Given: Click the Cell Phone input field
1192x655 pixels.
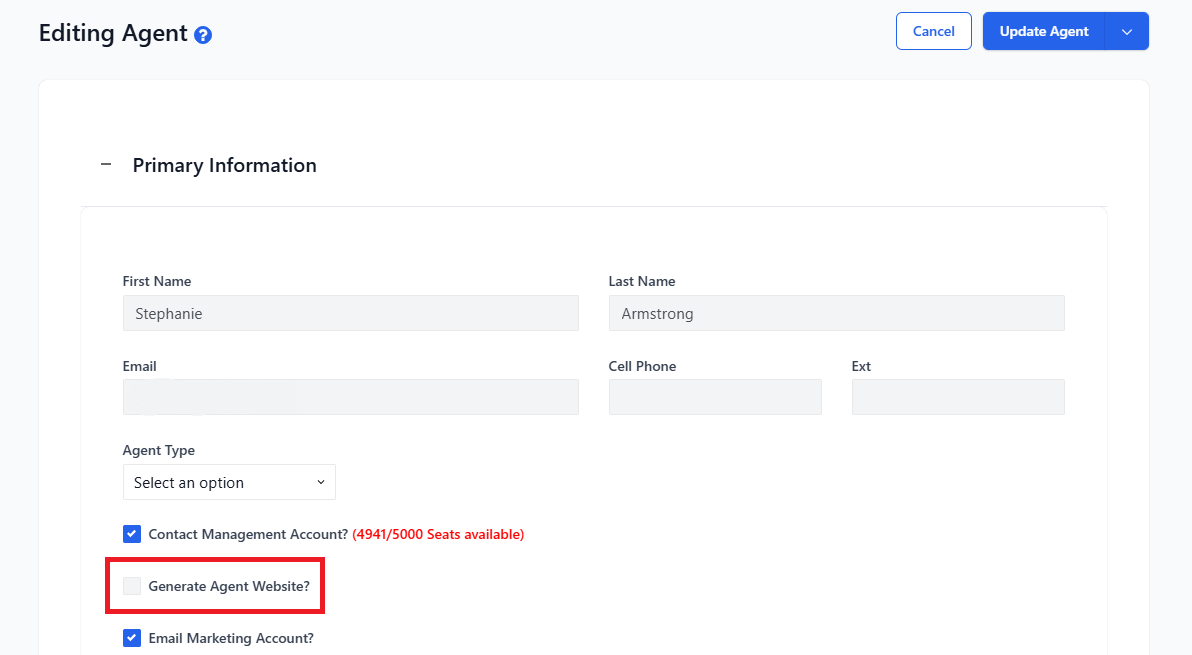Looking at the screenshot, I should pos(715,397).
